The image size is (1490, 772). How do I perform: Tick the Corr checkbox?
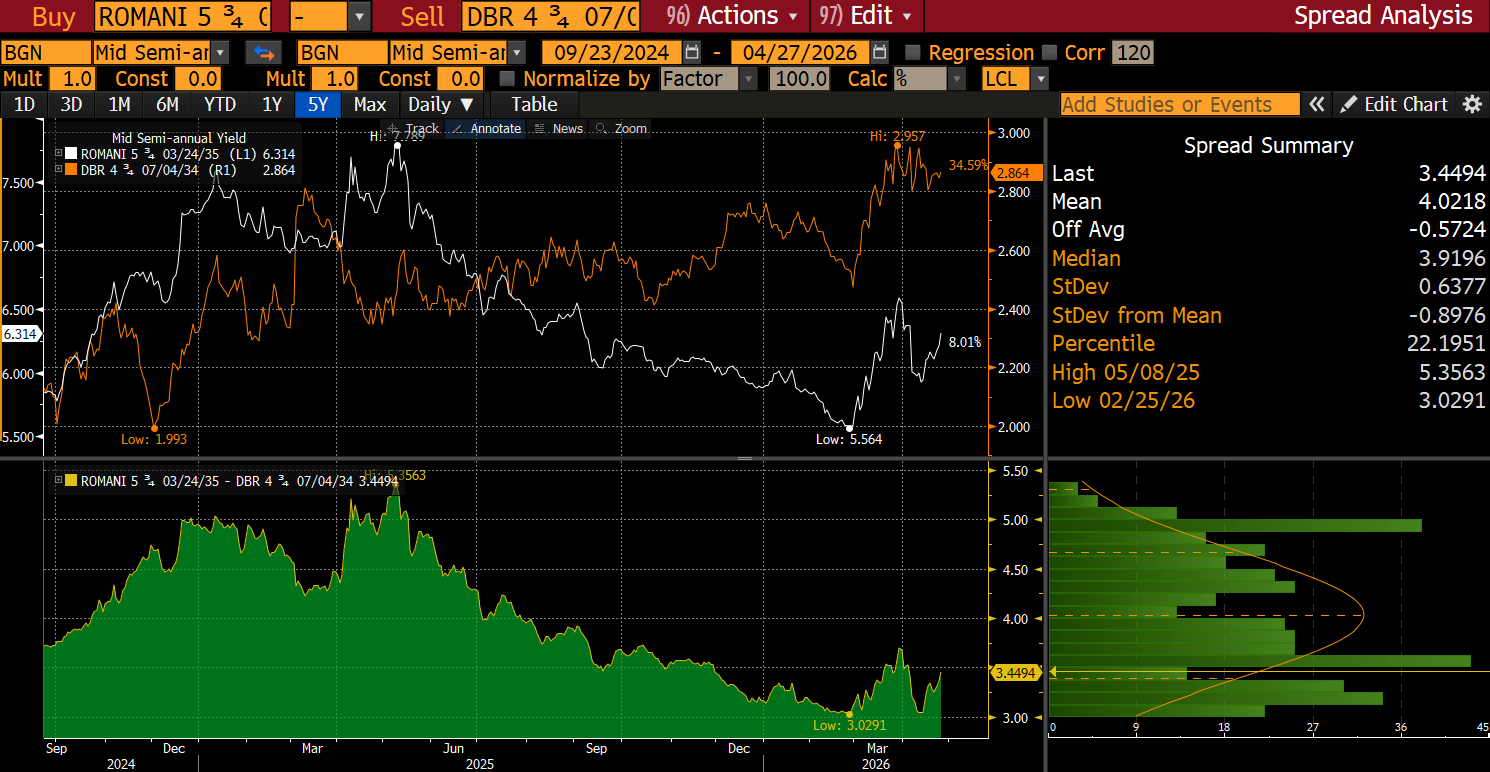1049,53
